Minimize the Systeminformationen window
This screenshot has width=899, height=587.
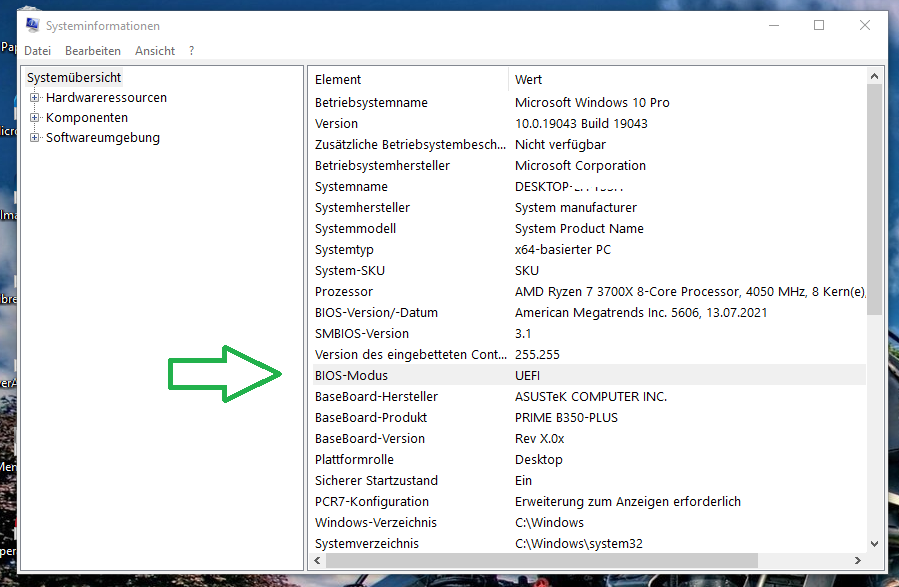pos(774,25)
